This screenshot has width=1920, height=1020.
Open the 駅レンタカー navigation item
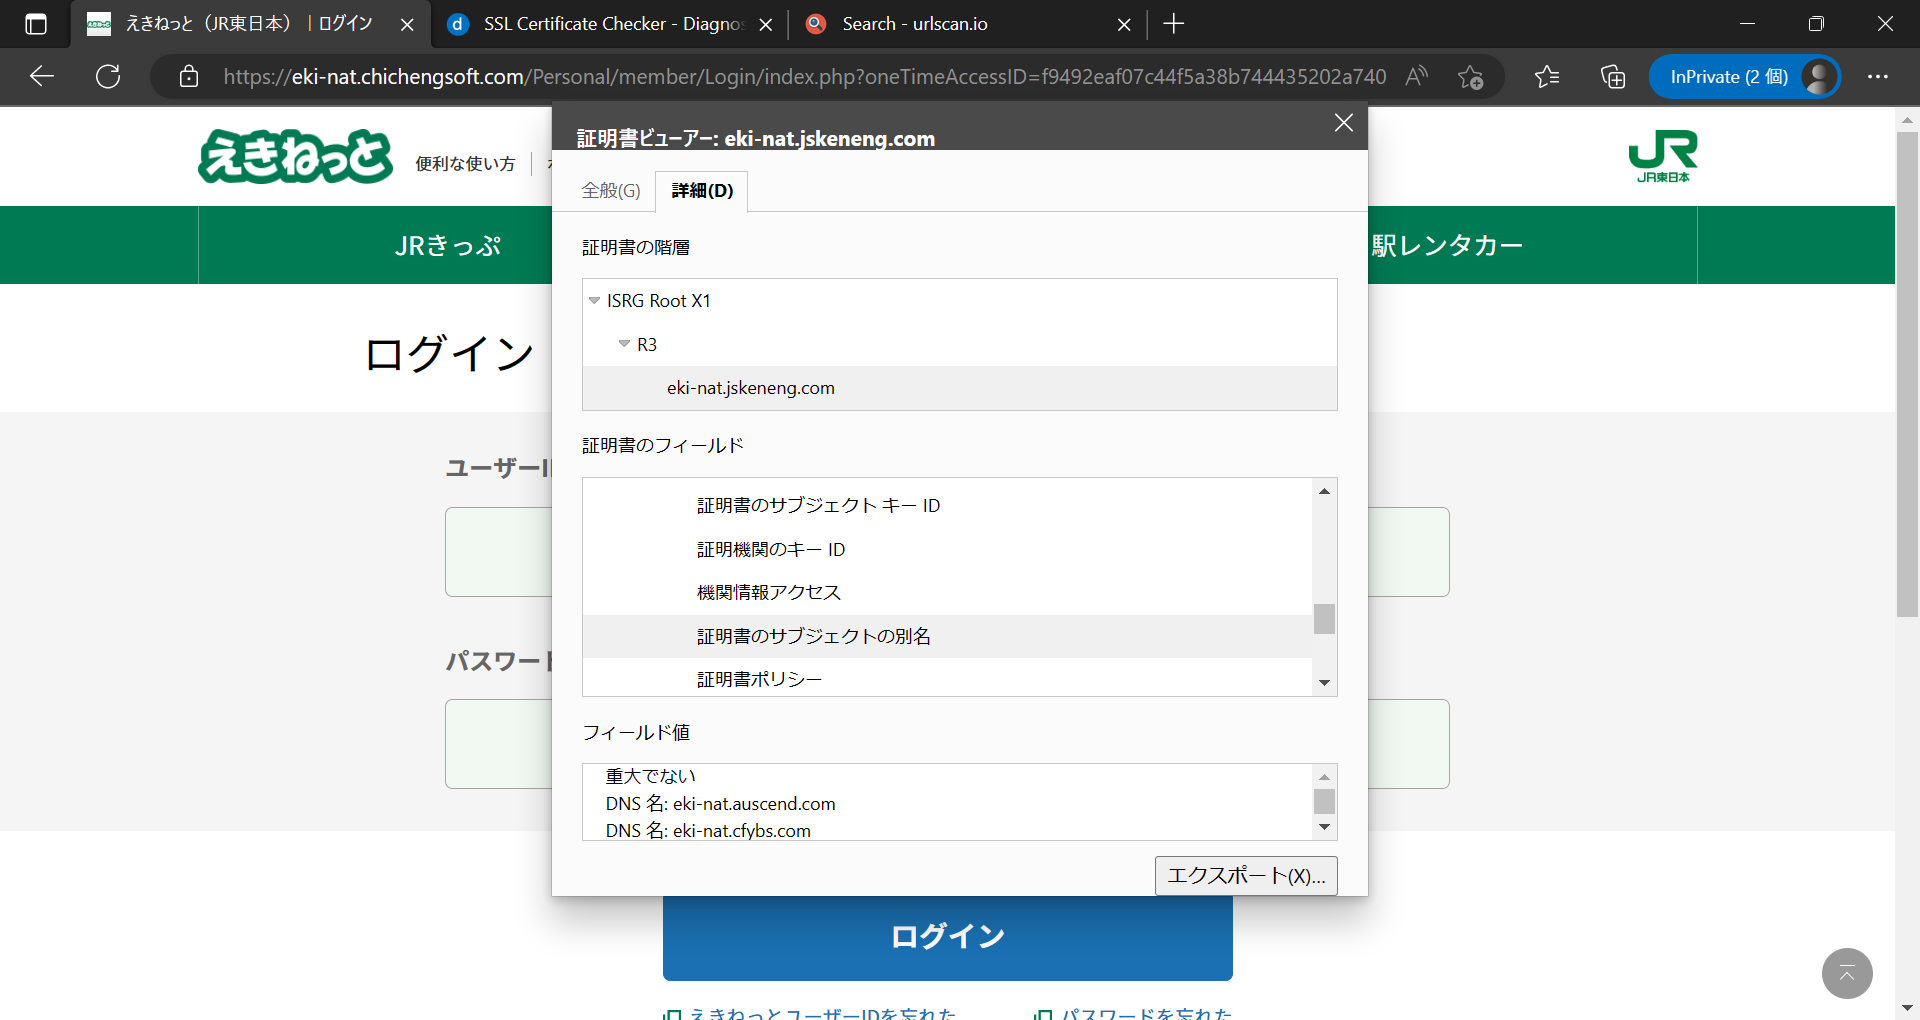[1447, 246]
